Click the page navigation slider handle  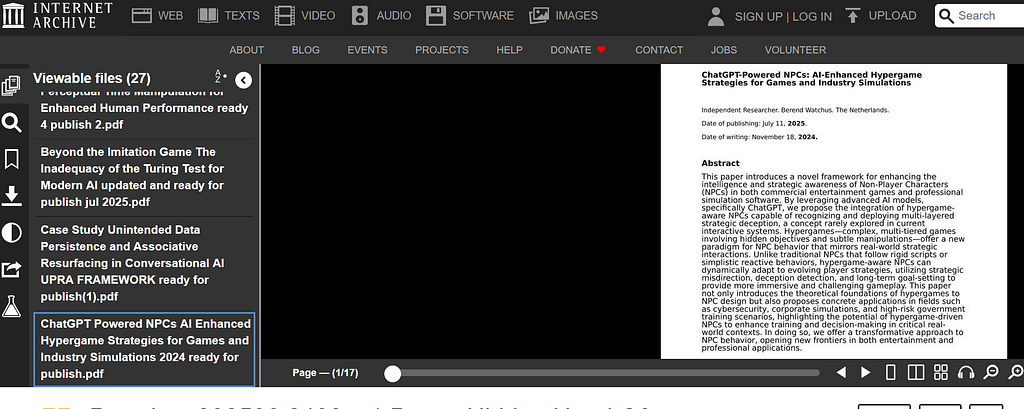click(x=392, y=373)
